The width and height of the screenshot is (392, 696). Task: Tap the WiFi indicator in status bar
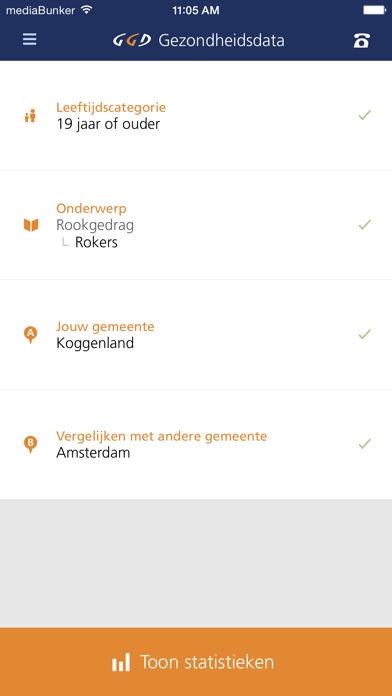pyautogui.click(x=87, y=9)
